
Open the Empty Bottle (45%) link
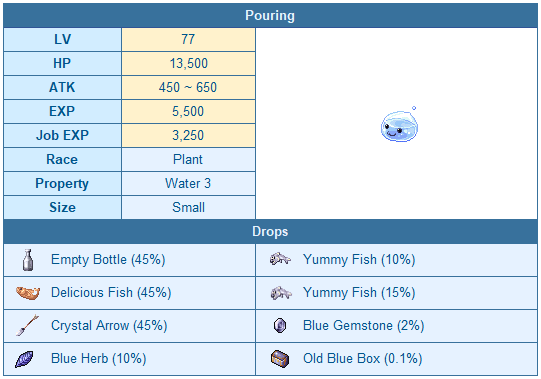tap(108, 260)
